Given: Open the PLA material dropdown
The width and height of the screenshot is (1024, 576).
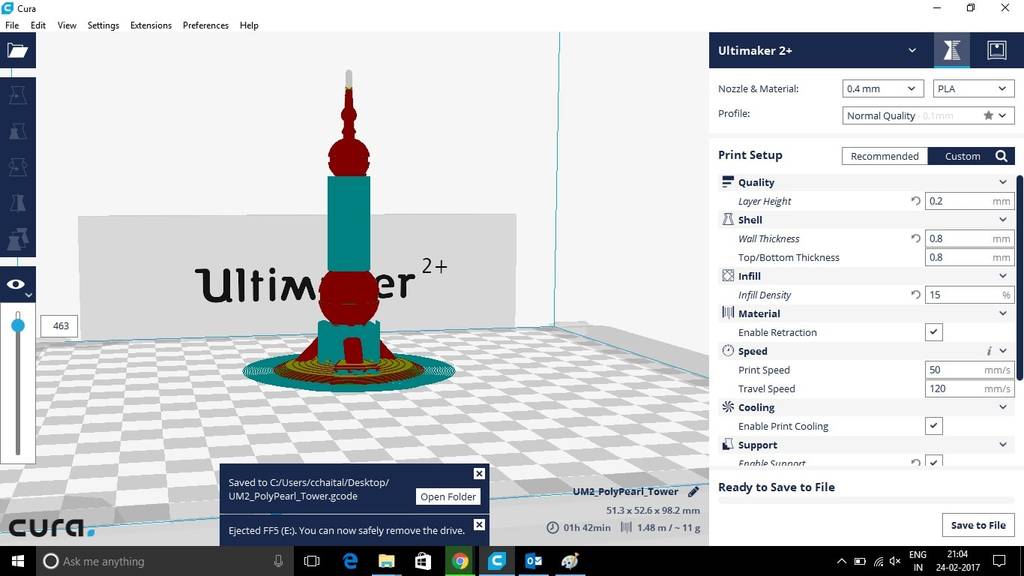Looking at the screenshot, I should (x=973, y=89).
